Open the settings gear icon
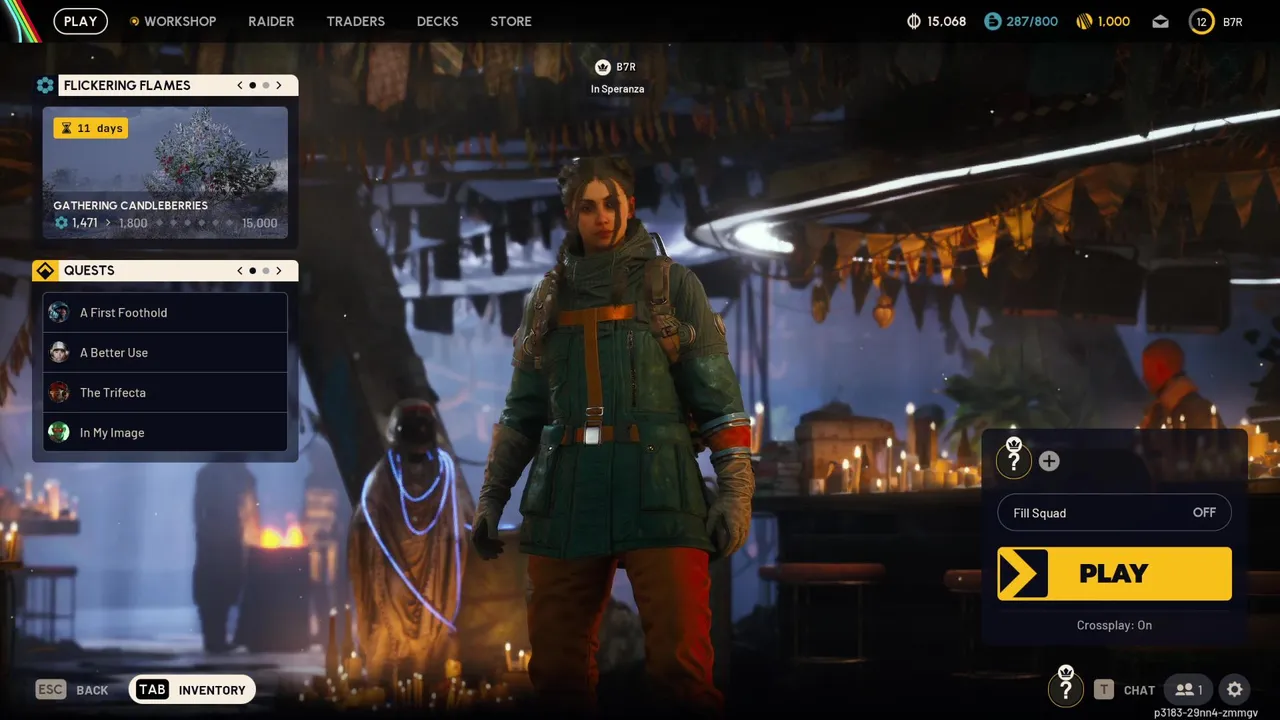The height and width of the screenshot is (720, 1280). pos(1235,689)
